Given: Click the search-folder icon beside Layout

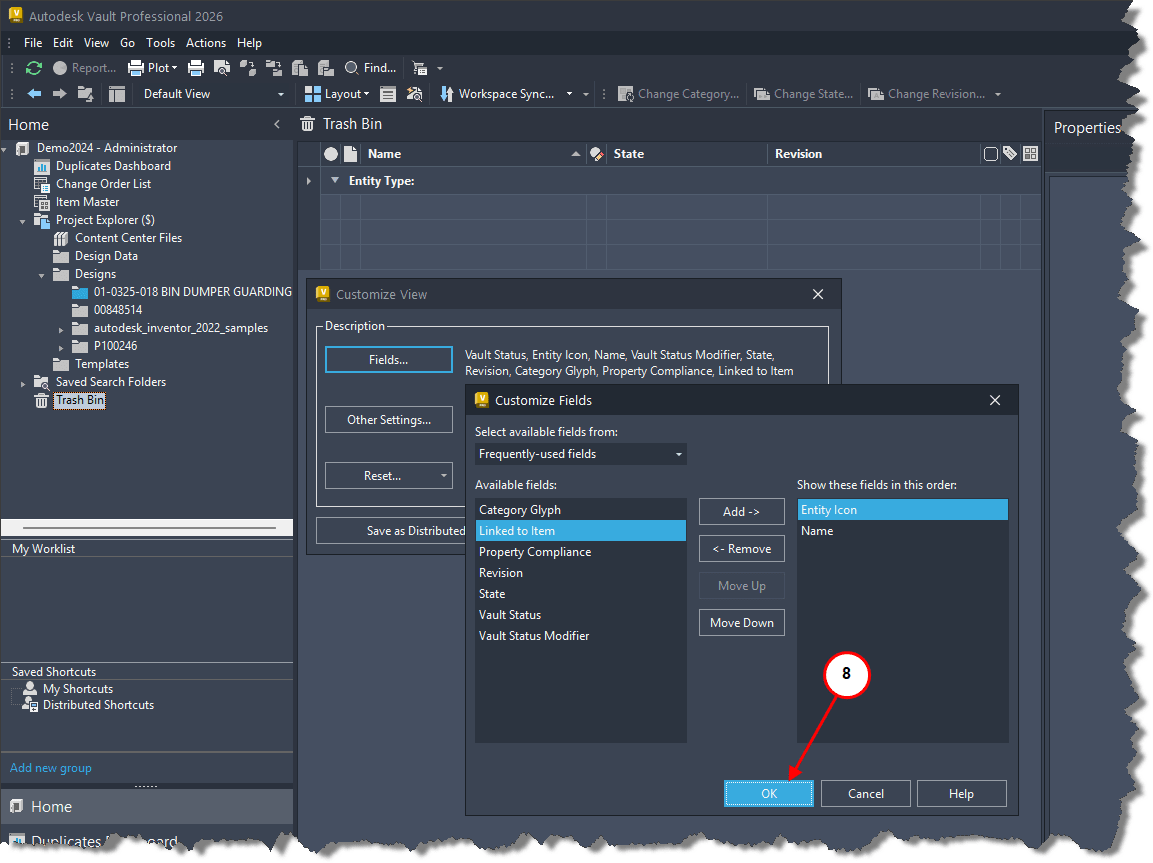Looking at the screenshot, I should [414, 94].
